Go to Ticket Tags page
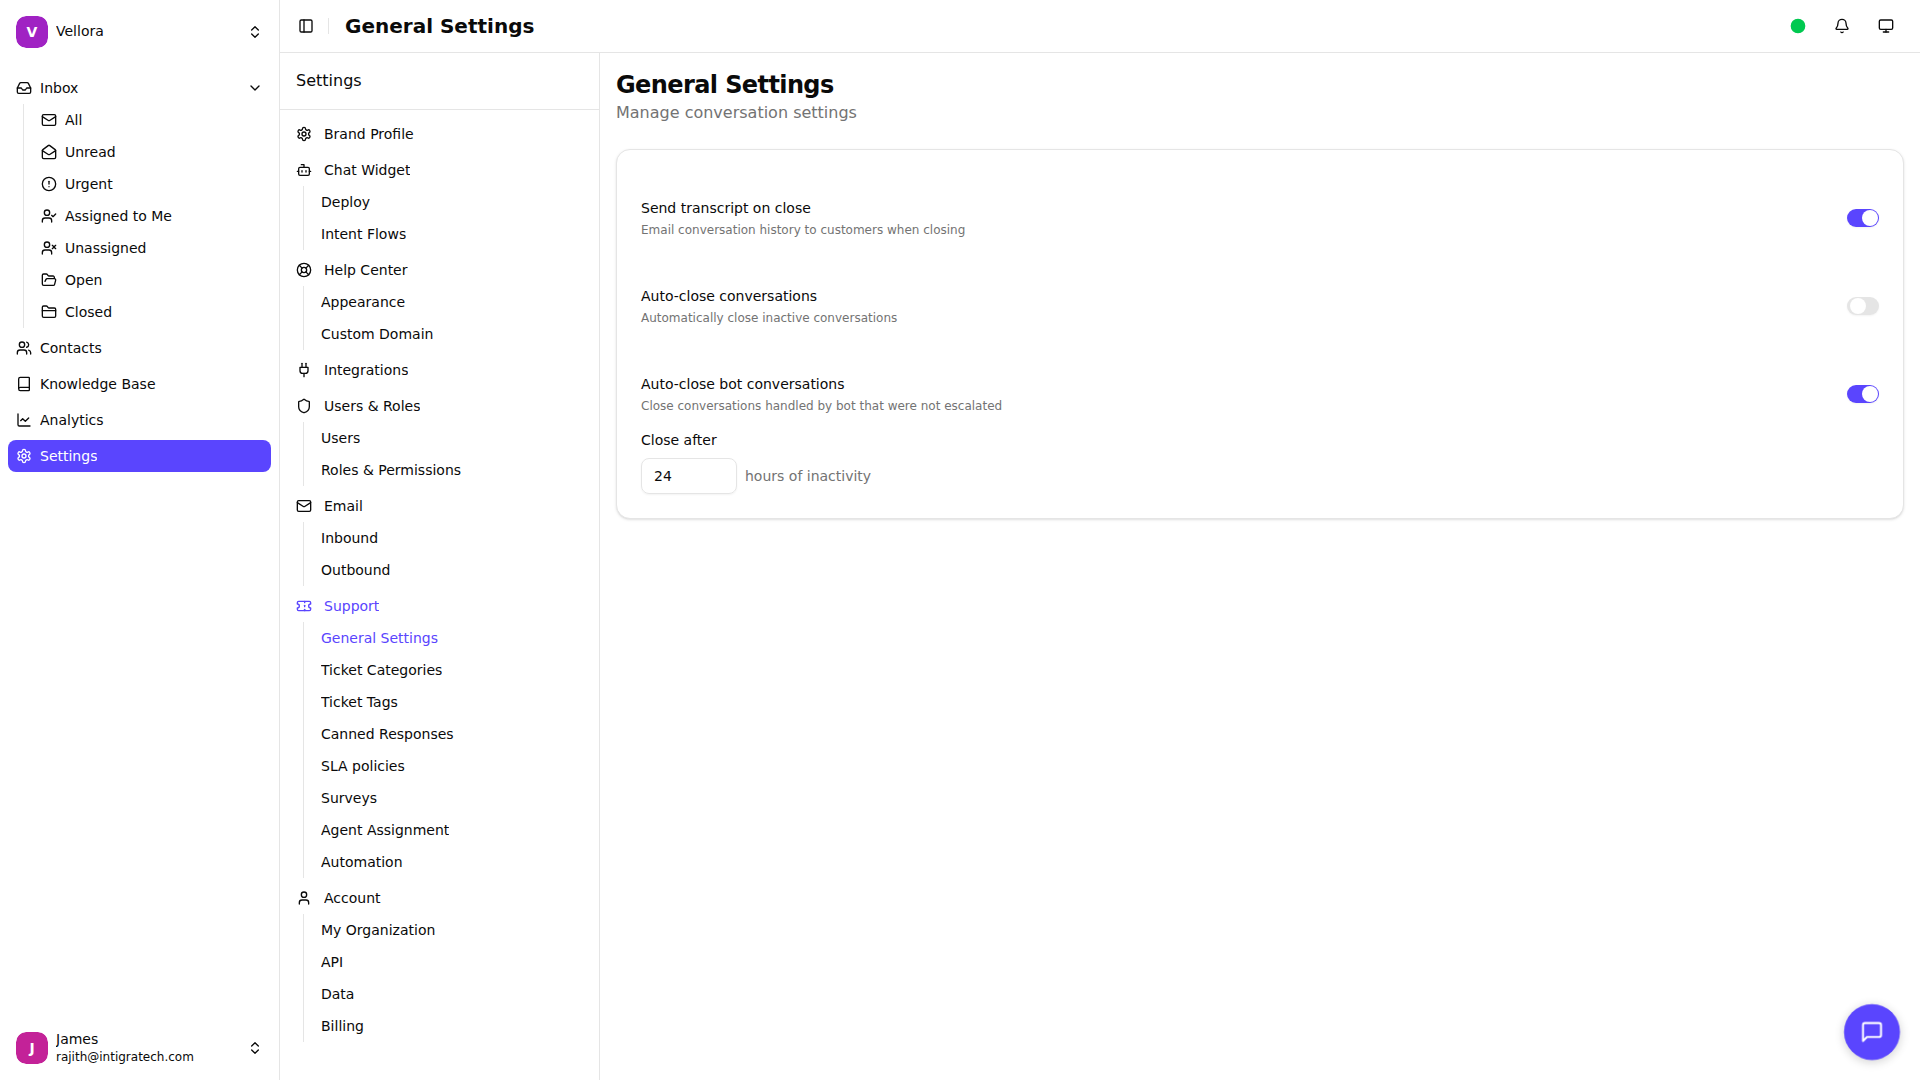 (x=359, y=702)
